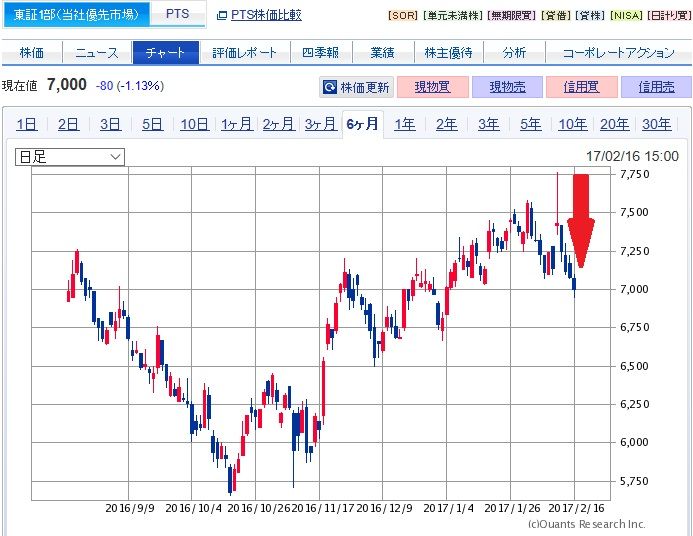This screenshot has height=536, width=693.
Task: Click the price change -80 (-1.13%) text
Action: pos(130,86)
